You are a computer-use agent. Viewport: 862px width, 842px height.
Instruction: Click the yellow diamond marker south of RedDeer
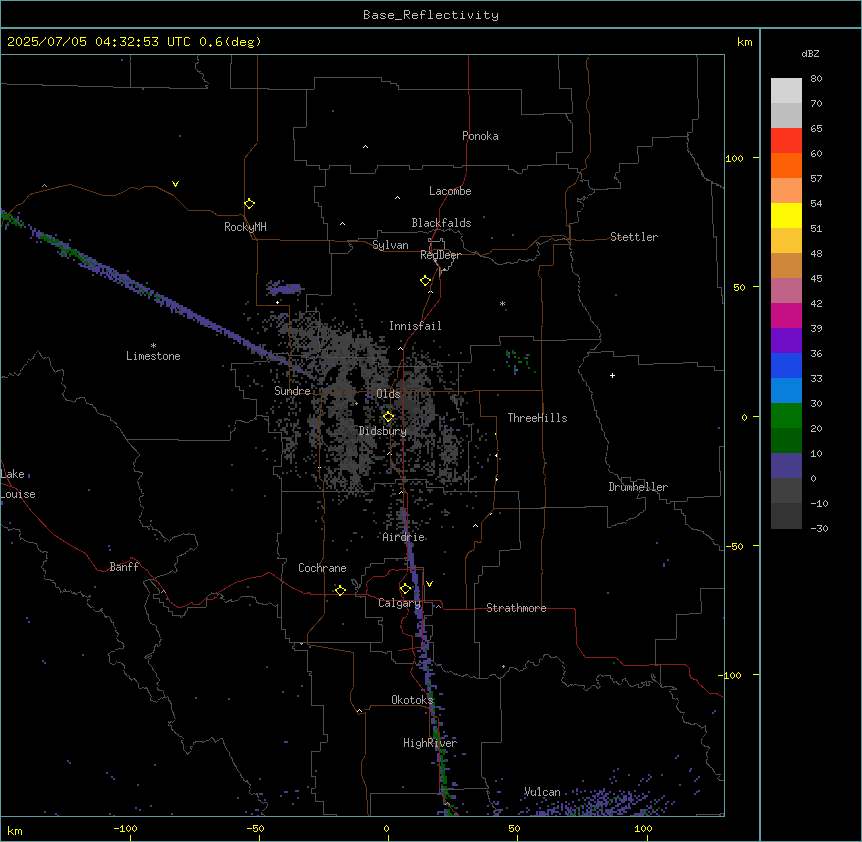point(426,281)
